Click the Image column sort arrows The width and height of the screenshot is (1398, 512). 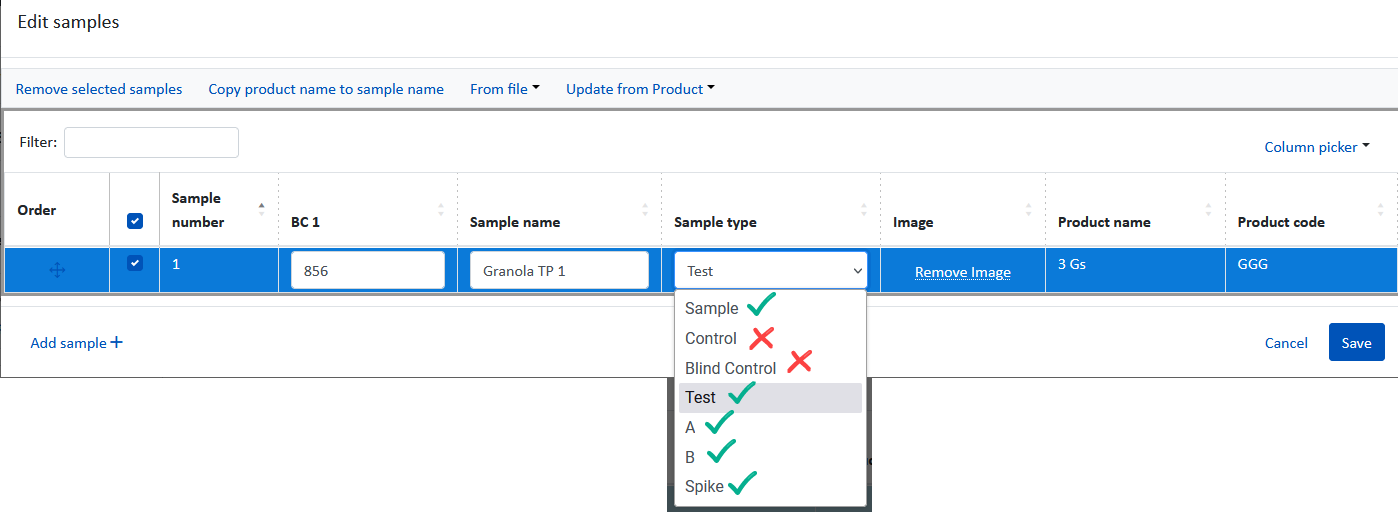(1029, 209)
